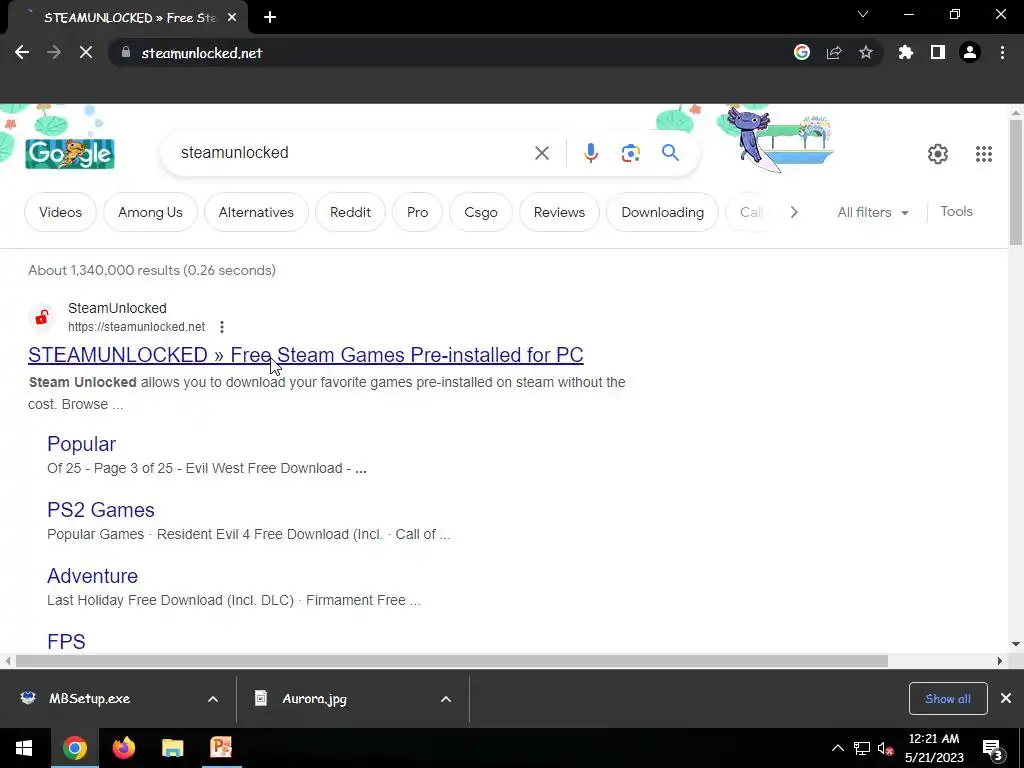Click the https://steamunlocked.net result URL

click(136, 327)
